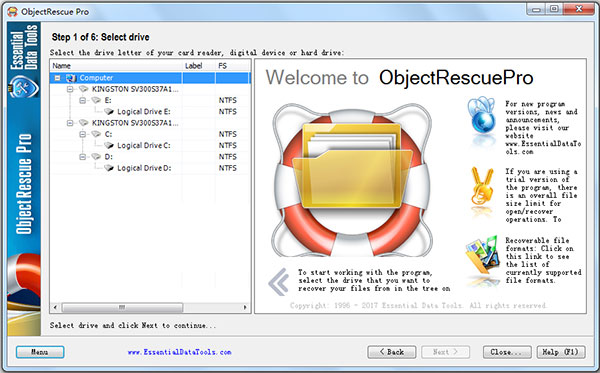The height and width of the screenshot is (373, 600).
Task: Open the www.EssentialDataTools.com link
Action: 179,352
